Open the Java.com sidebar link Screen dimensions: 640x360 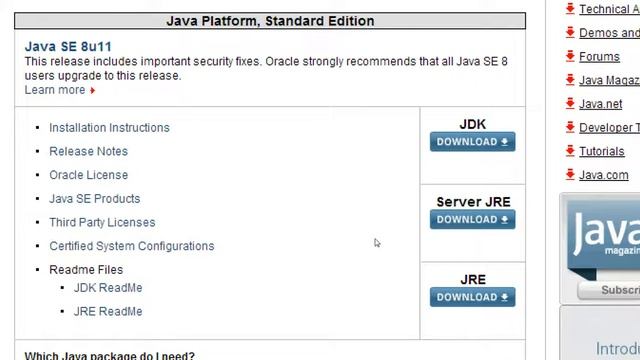click(604, 175)
